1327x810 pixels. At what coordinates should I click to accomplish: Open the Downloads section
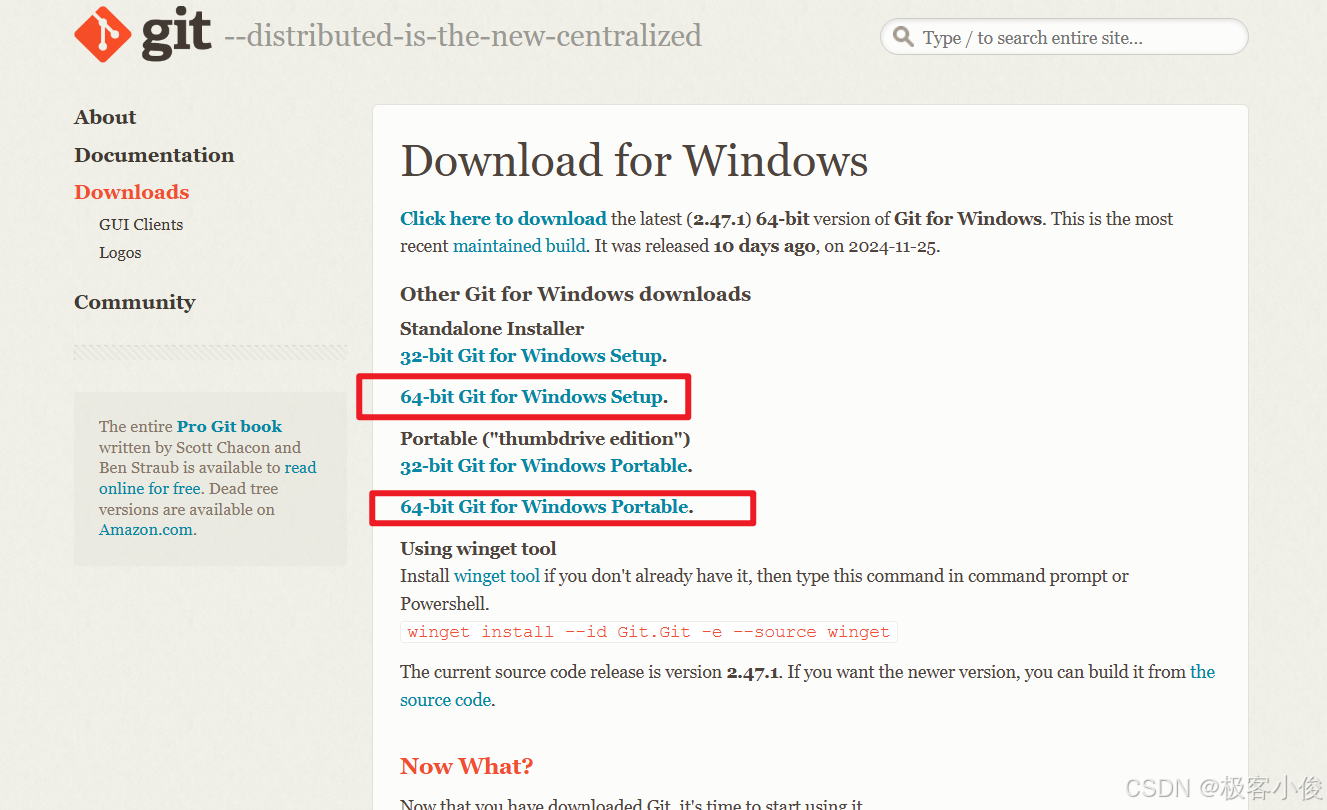[132, 192]
